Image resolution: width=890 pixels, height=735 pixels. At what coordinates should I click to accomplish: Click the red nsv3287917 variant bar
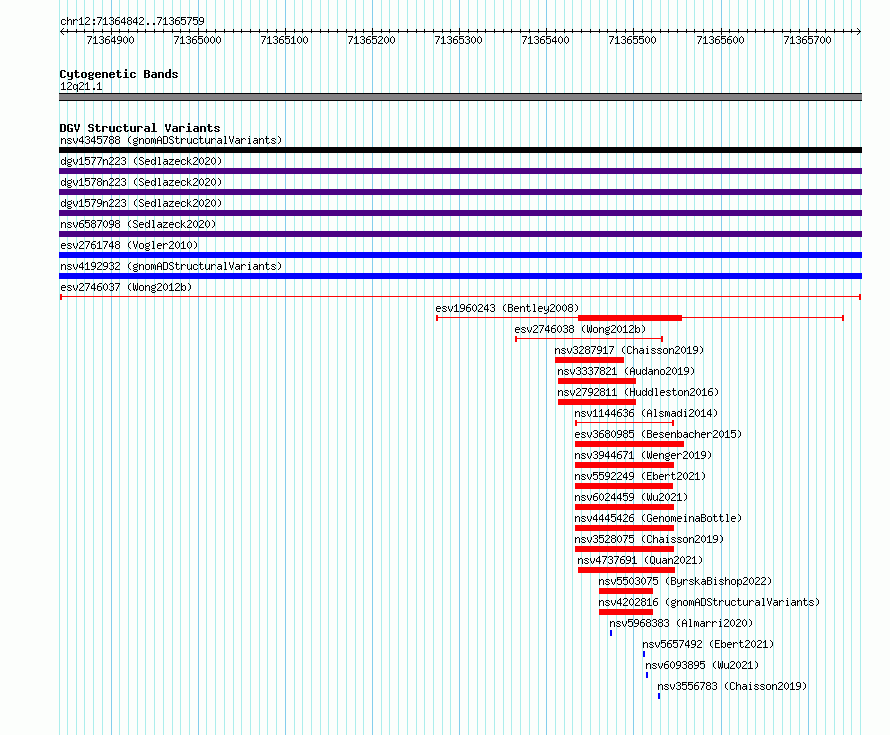(589, 360)
